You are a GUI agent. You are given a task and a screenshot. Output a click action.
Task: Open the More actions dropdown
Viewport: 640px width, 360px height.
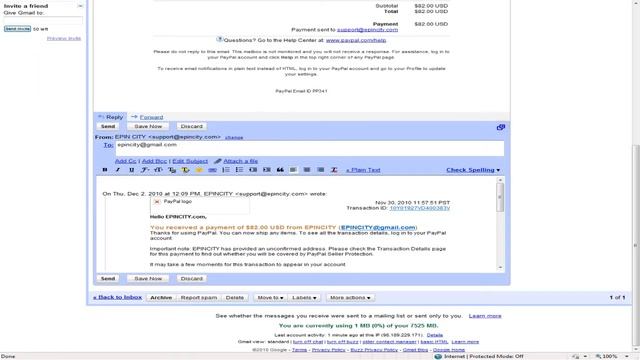coord(350,298)
